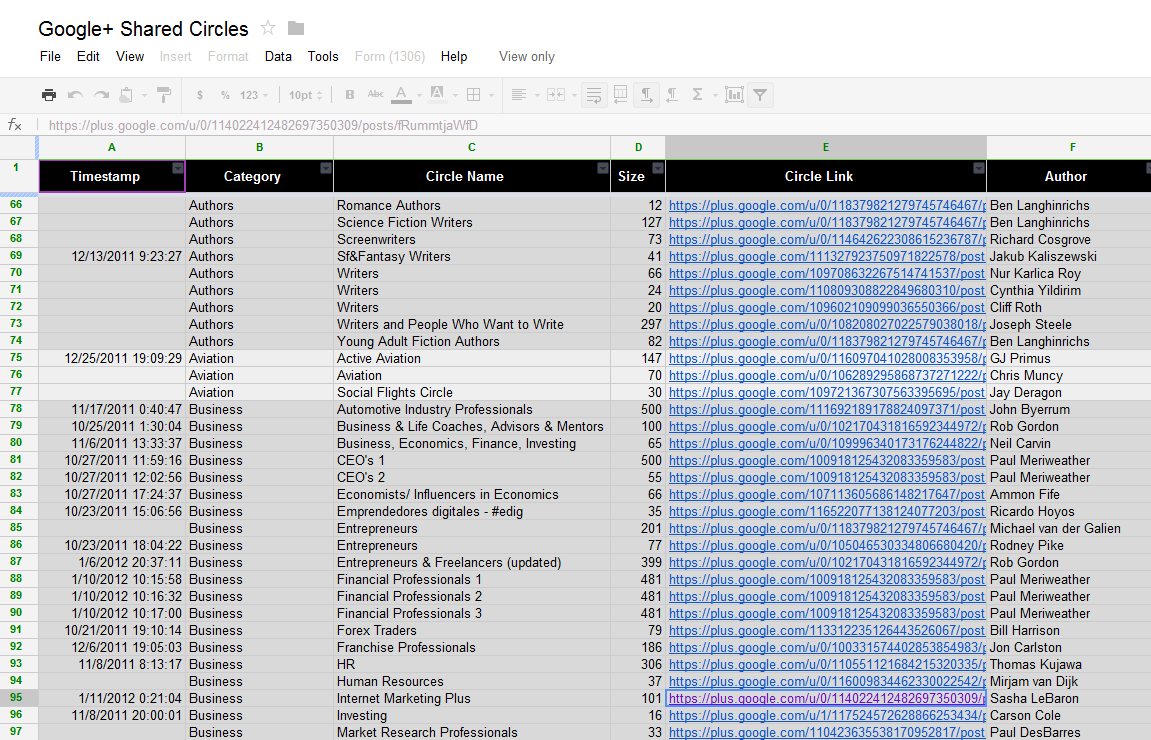Click the merge cells icon
1151x740 pixels.
556,95
